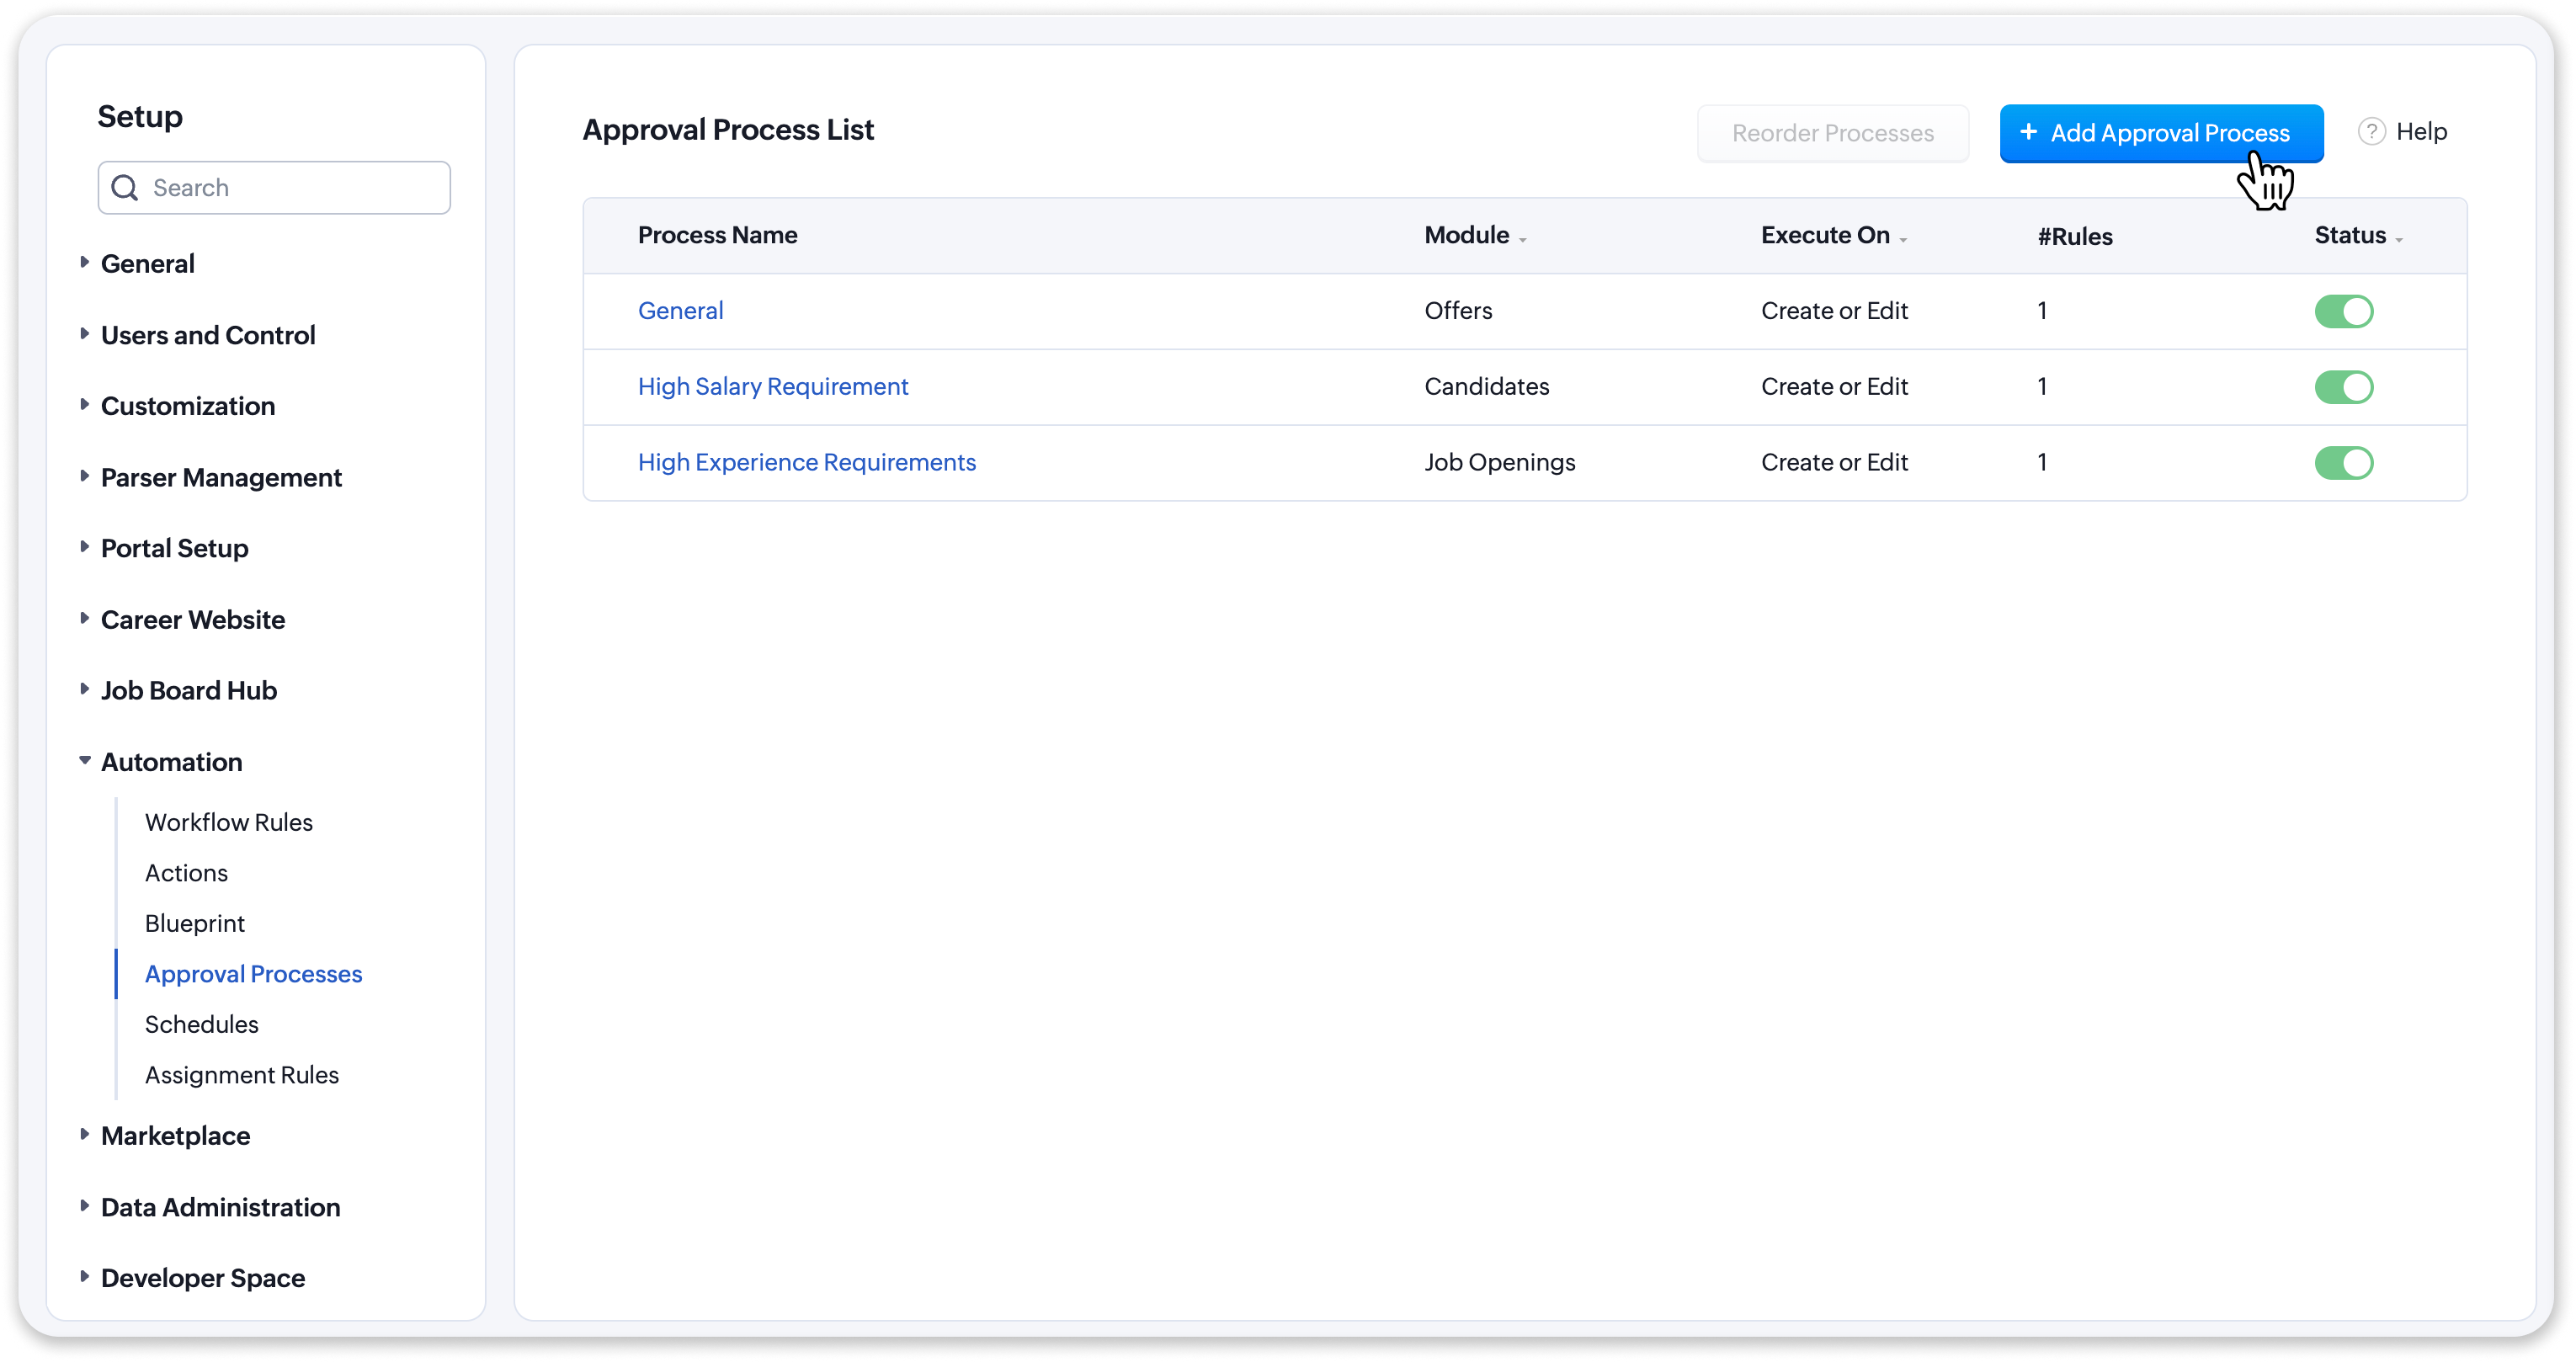Open High Experience Requirements link
Viewport: 2576px width, 1362px height.
(806, 463)
